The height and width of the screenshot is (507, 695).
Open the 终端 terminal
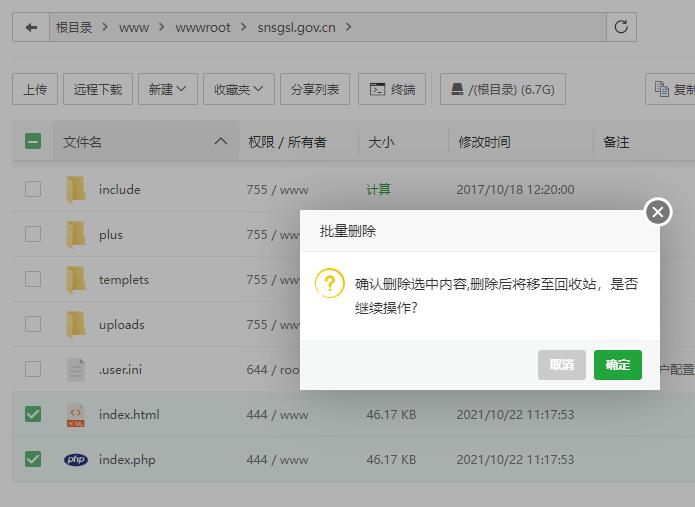(x=392, y=89)
